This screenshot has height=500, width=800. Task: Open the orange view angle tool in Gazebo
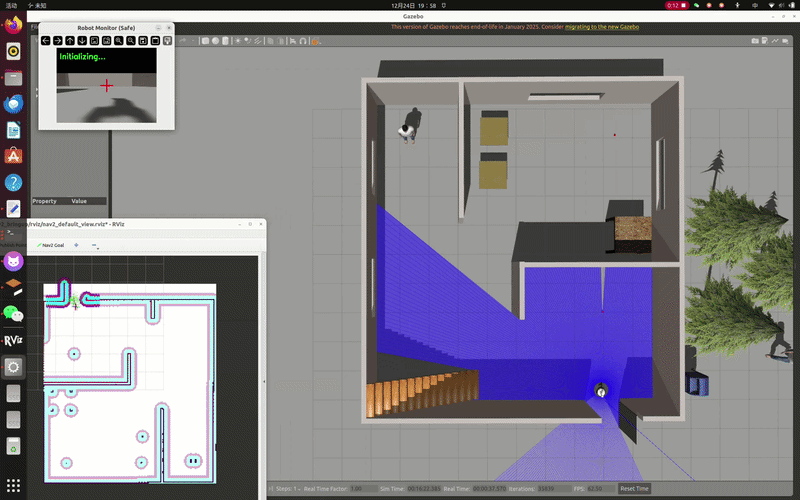315,41
